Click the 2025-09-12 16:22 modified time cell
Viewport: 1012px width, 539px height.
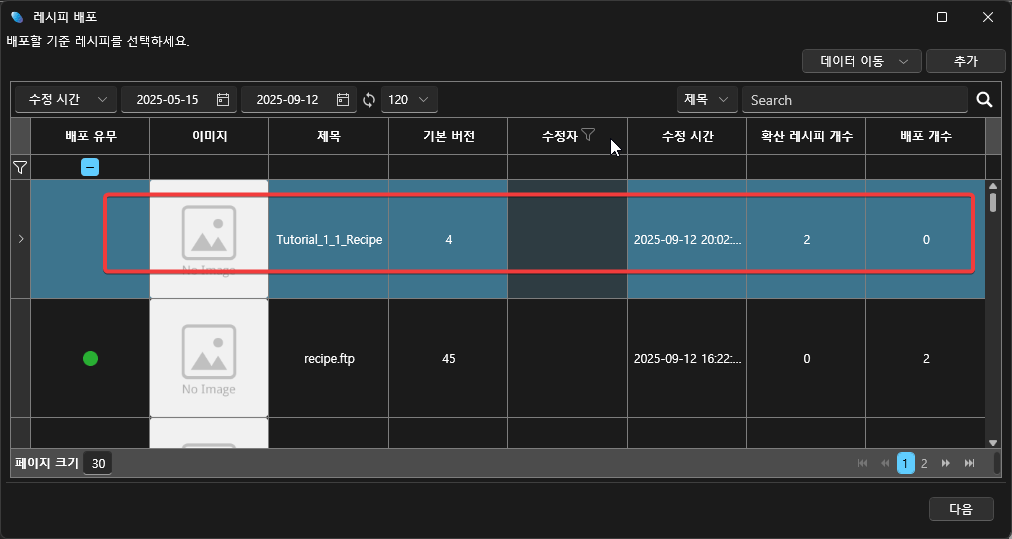pyautogui.click(x=687, y=358)
